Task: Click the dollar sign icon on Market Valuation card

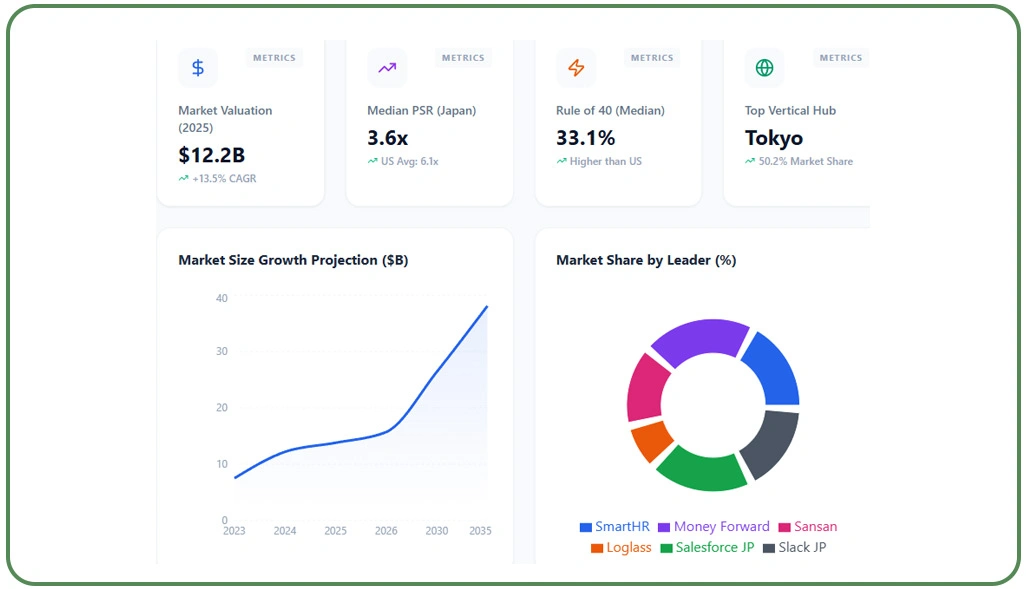Action: pyautogui.click(x=197, y=67)
